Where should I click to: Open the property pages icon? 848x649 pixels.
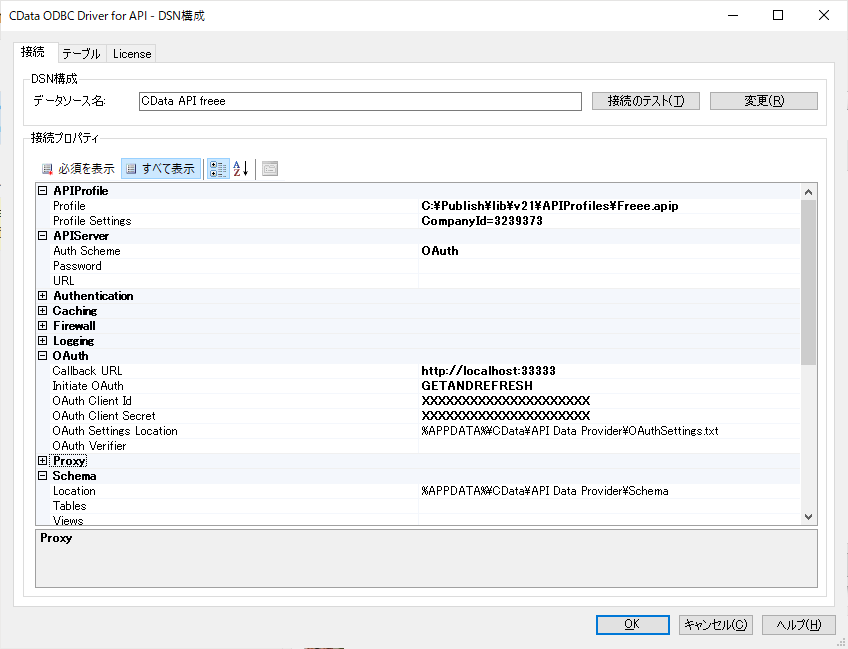pos(270,169)
